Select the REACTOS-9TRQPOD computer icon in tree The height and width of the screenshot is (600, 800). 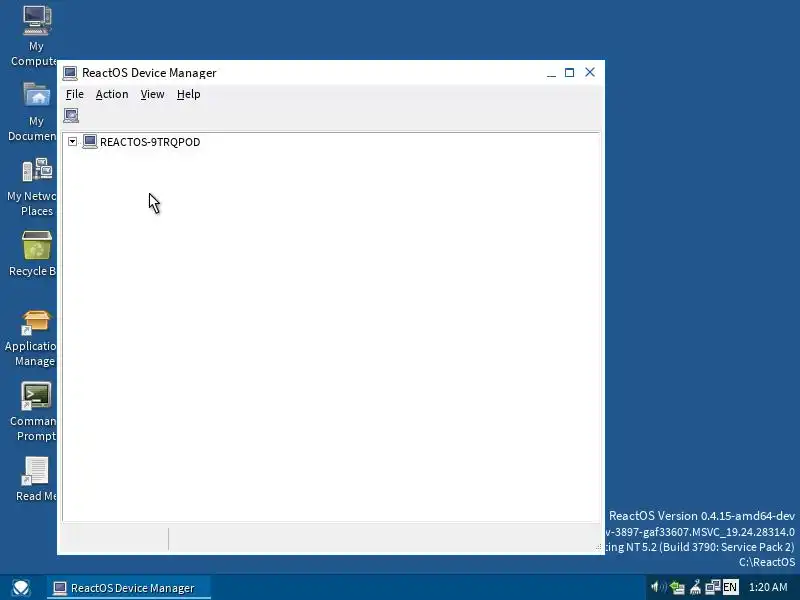tap(90, 141)
